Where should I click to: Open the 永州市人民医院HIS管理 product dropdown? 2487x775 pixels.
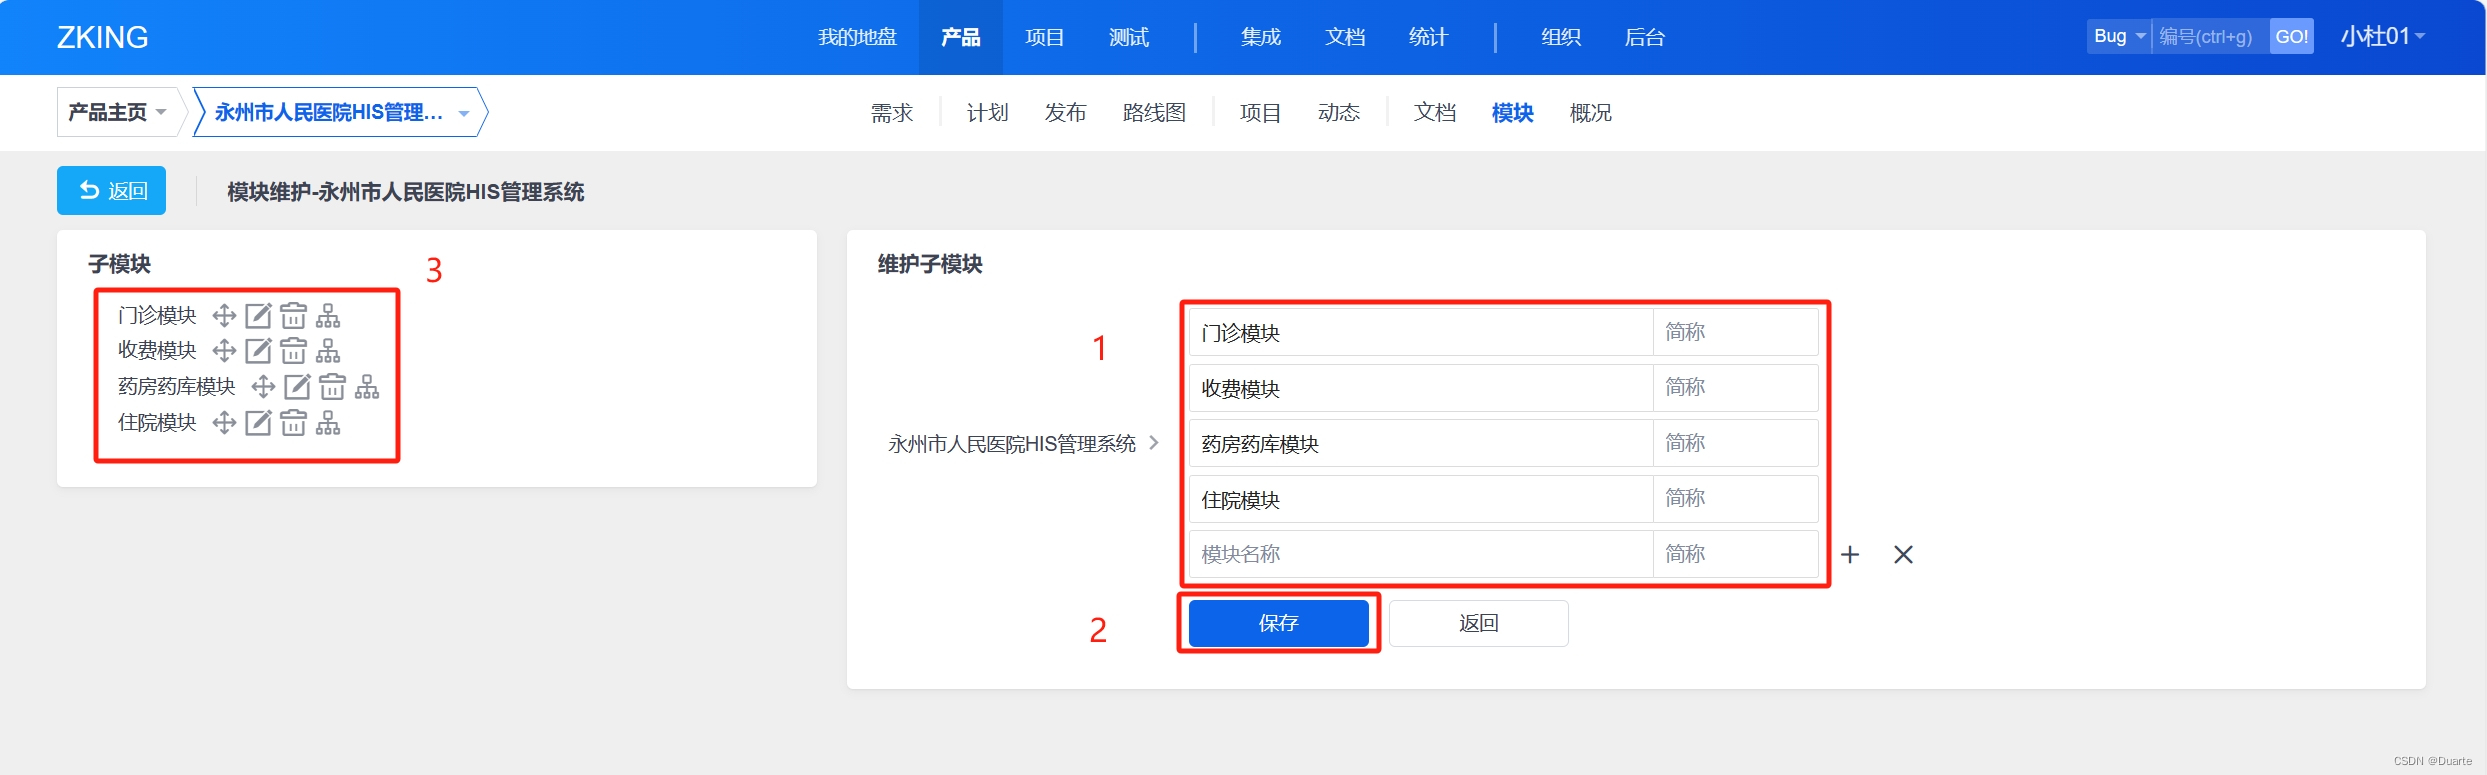pyautogui.click(x=341, y=112)
